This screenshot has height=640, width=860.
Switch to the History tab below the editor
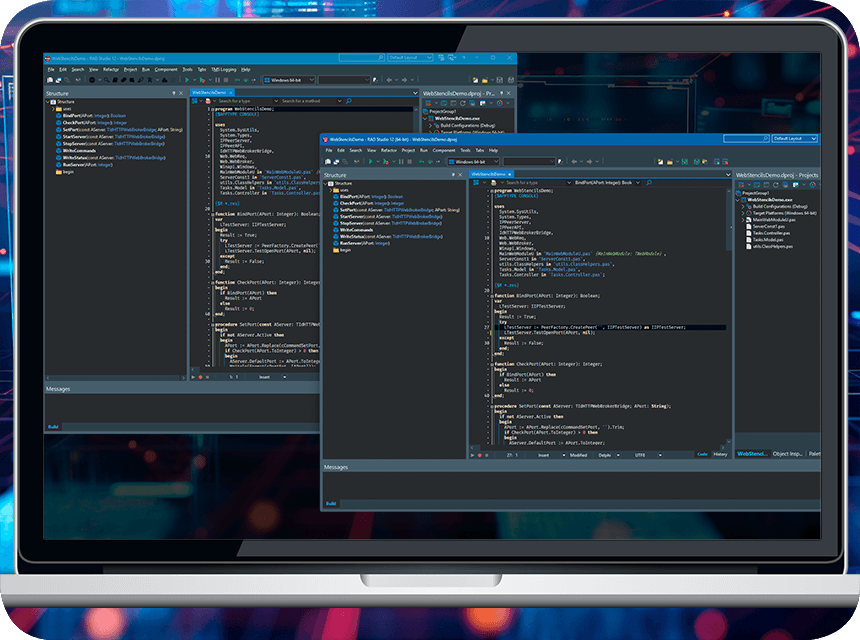point(718,453)
